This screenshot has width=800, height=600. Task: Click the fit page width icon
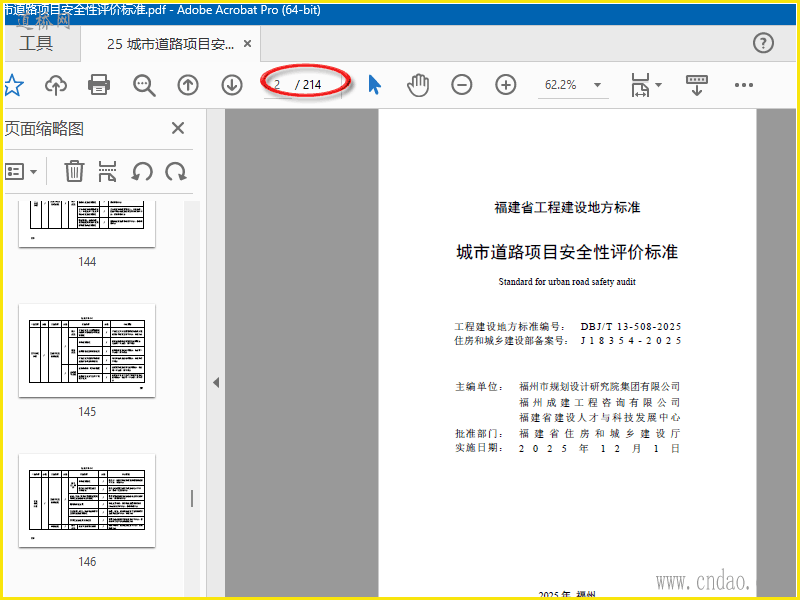(640, 85)
